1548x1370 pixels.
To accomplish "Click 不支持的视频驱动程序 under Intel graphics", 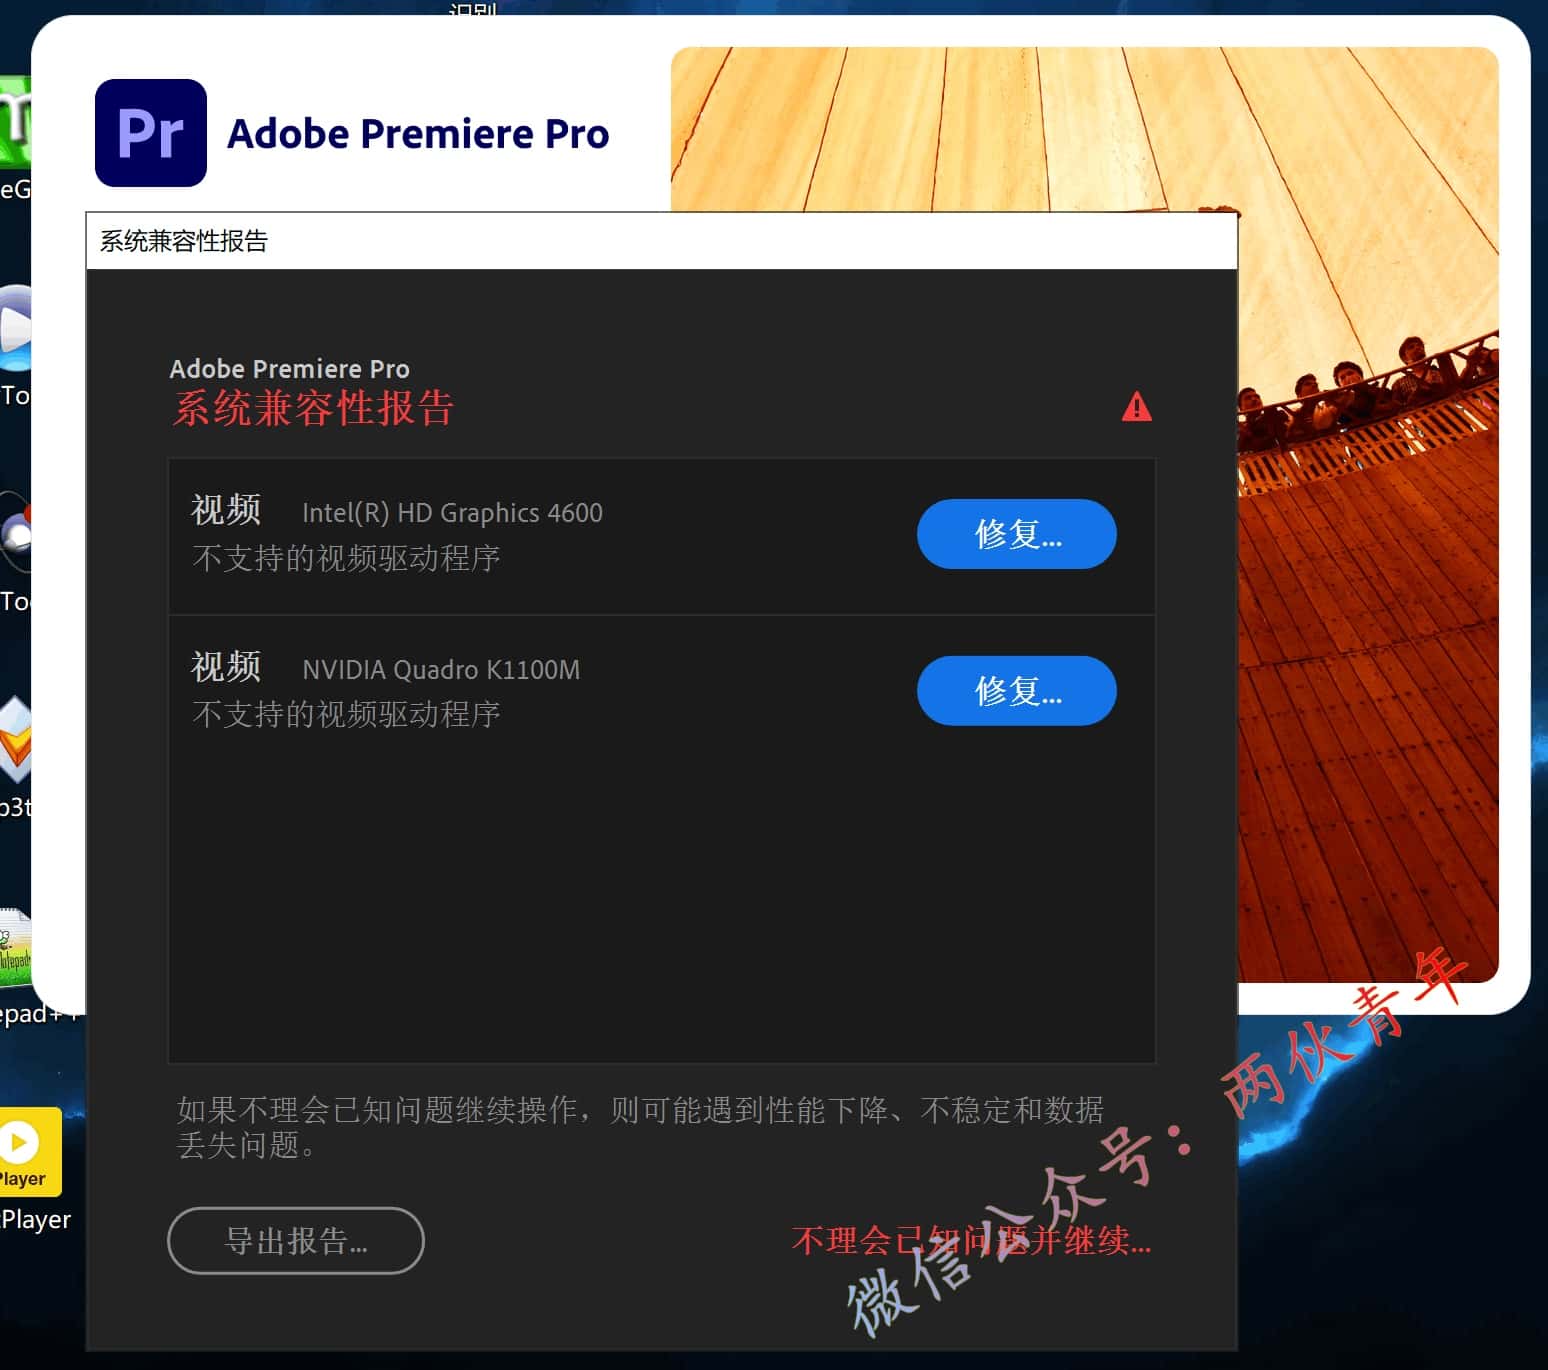I will point(346,558).
